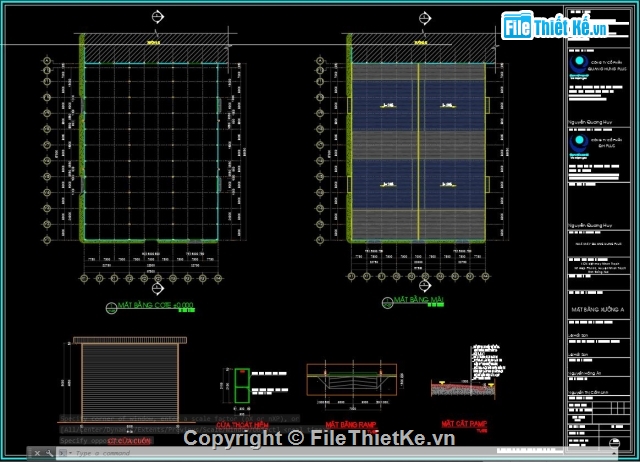Select the 'MẶT BẰNG MÁI' title text

[x=419, y=300]
